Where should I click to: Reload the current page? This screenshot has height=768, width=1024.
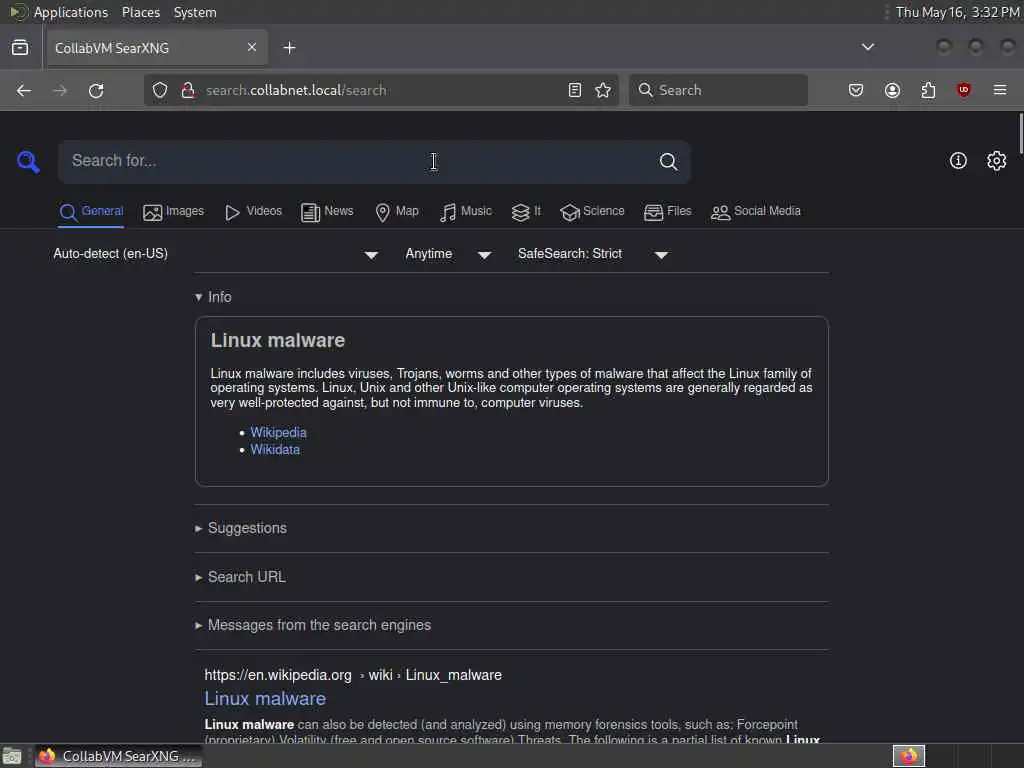(x=96, y=90)
